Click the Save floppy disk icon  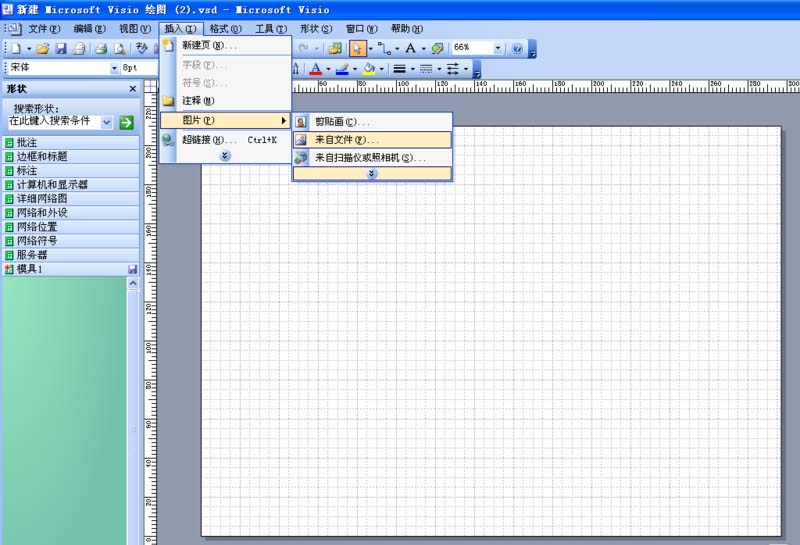point(61,48)
